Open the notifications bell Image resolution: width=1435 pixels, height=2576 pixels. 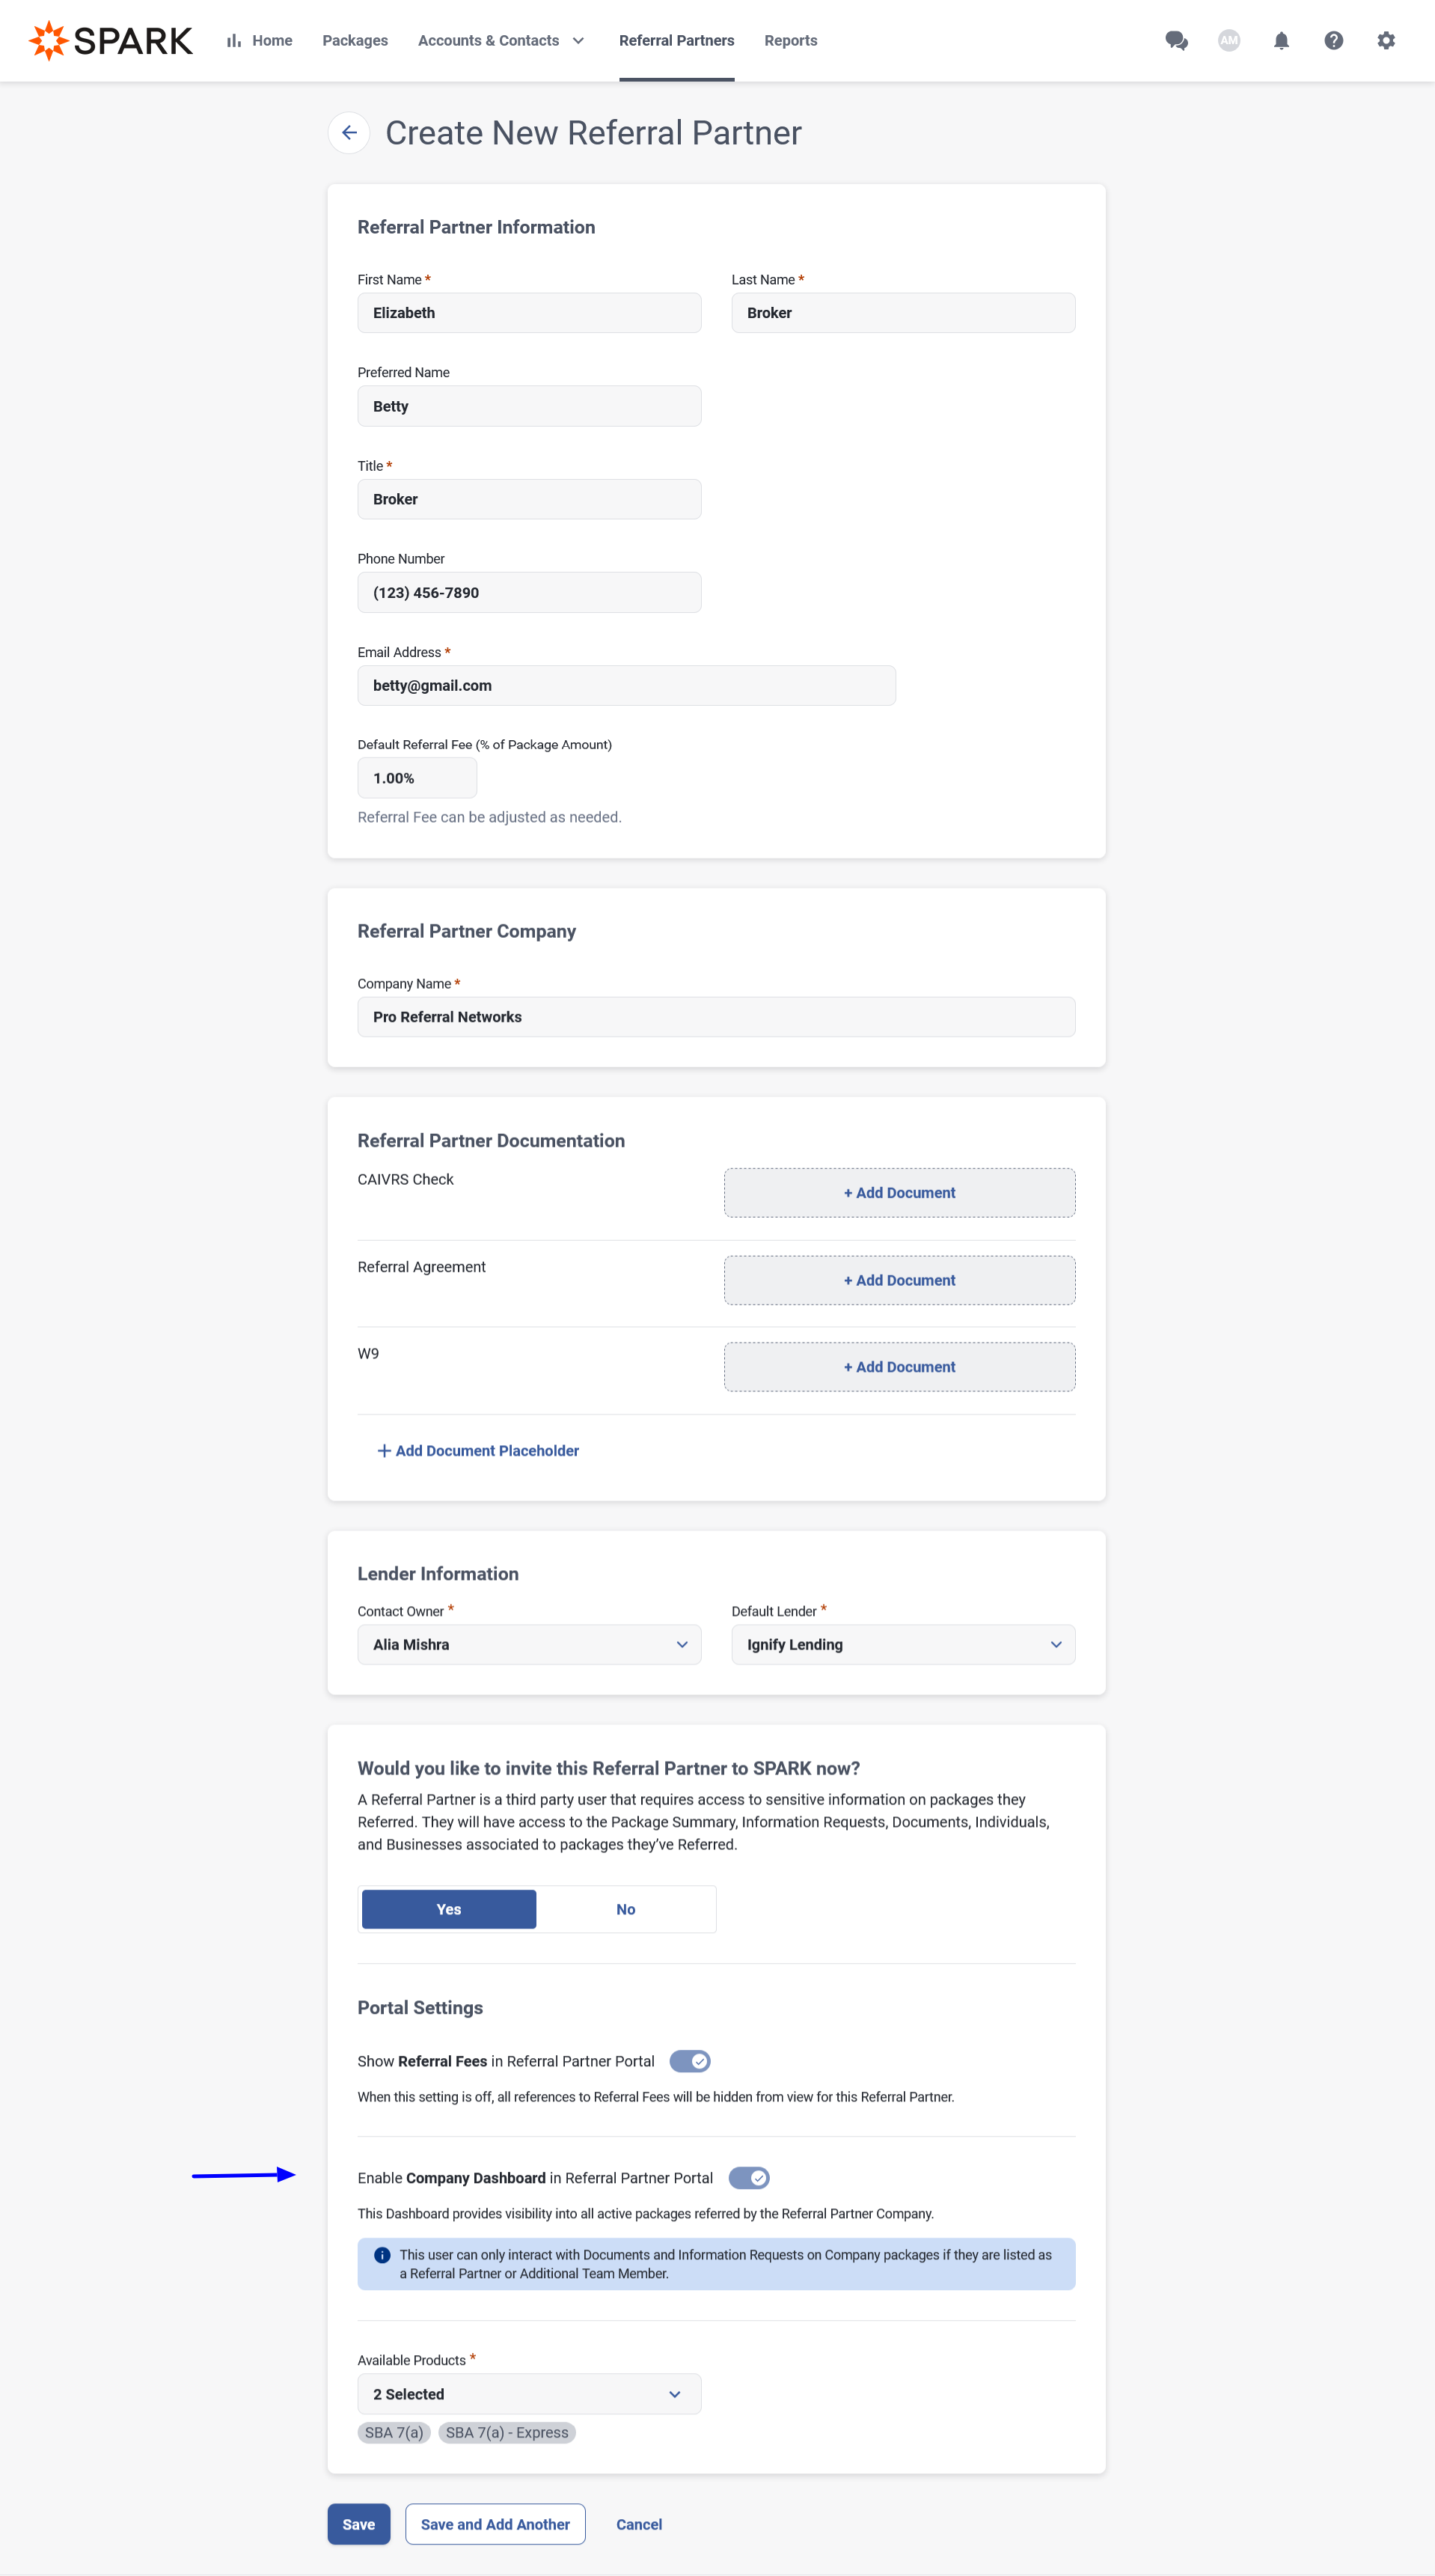click(x=1281, y=41)
